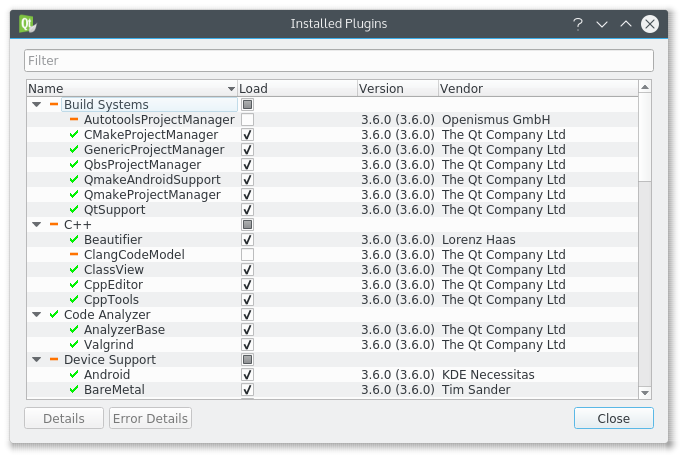Viewport: 684px width, 459px height.
Task: Select the ClassView plugin row
Action: (332, 270)
